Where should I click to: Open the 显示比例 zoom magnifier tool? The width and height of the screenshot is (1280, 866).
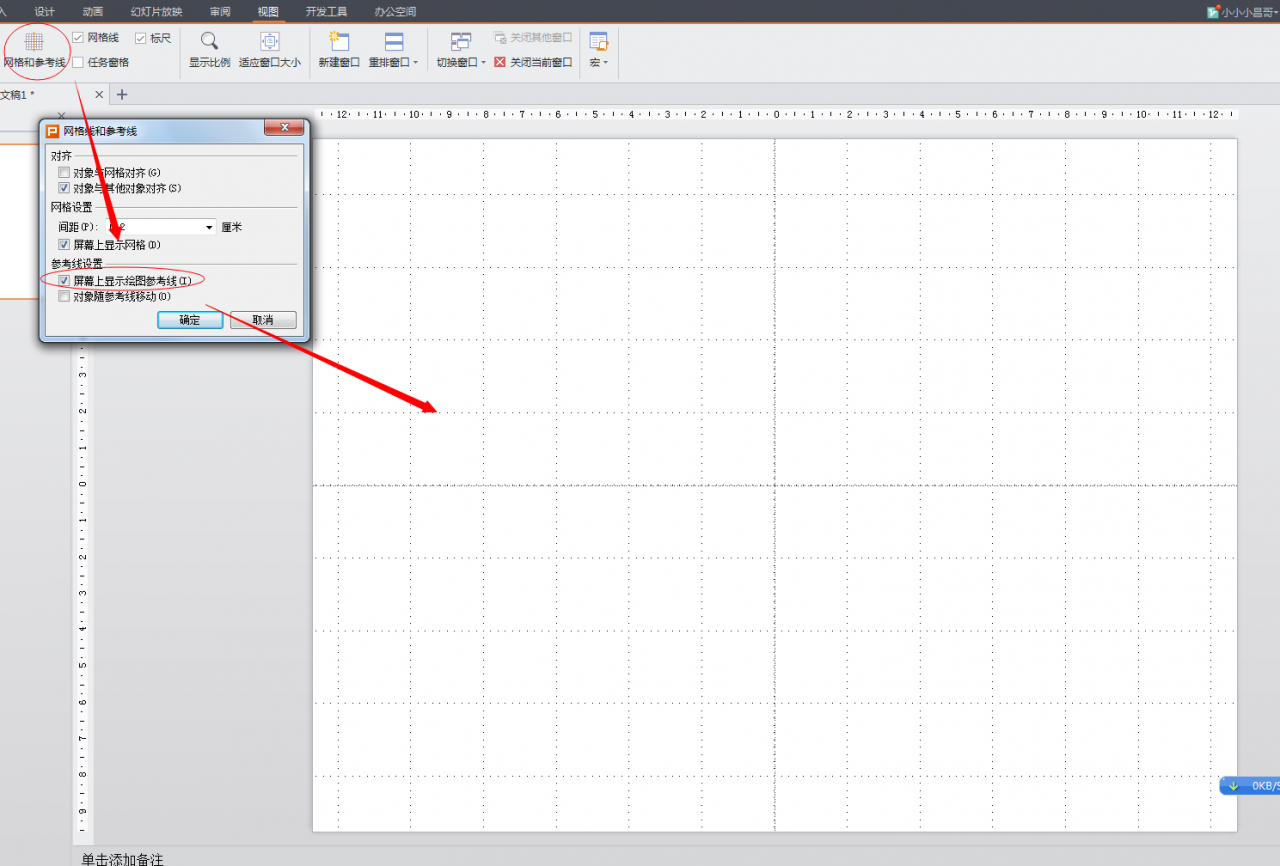coord(210,41)
